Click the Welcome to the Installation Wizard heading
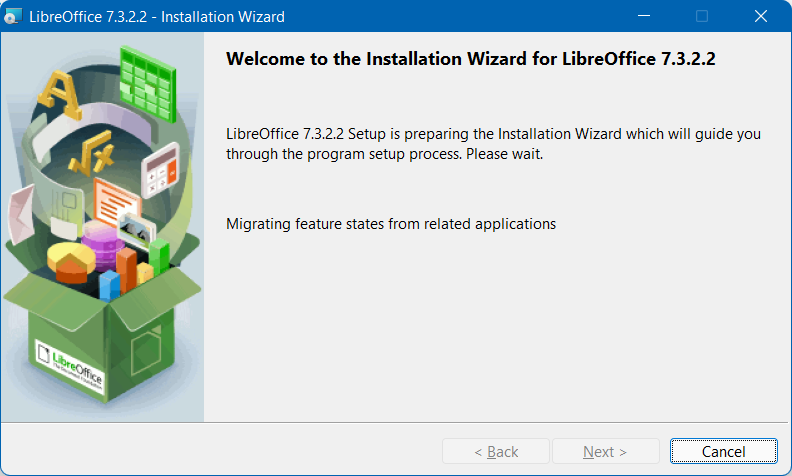The width and height of the screenshot is (792, 476). click(x=471, y=58)
